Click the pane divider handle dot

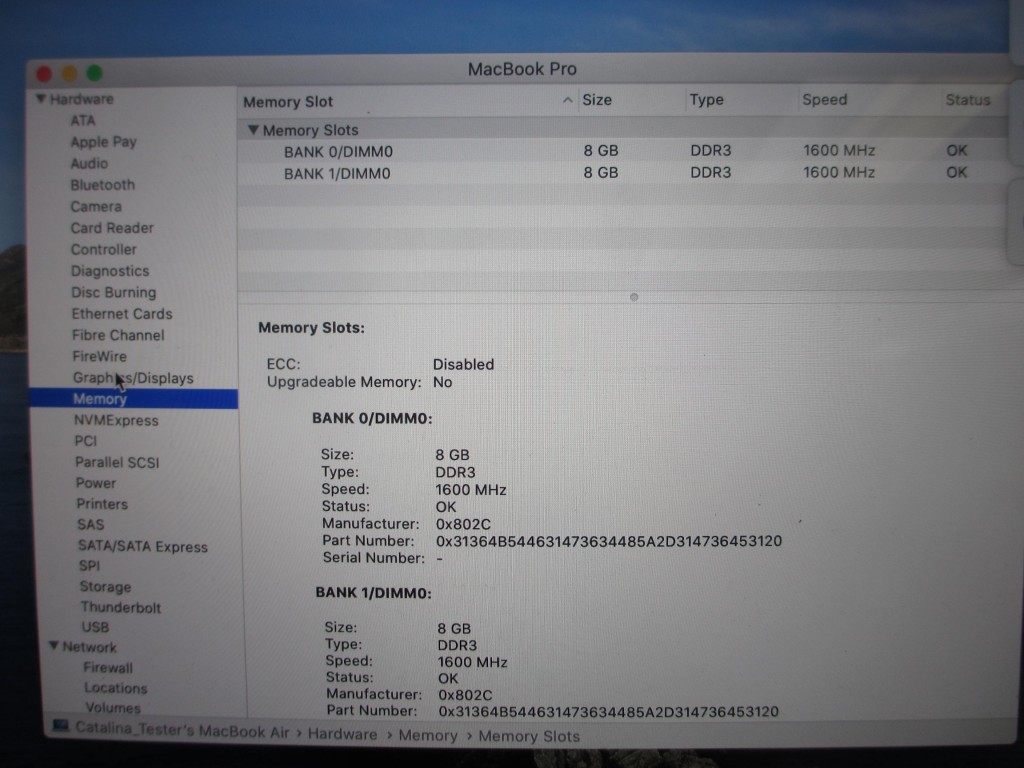(633, 297)
